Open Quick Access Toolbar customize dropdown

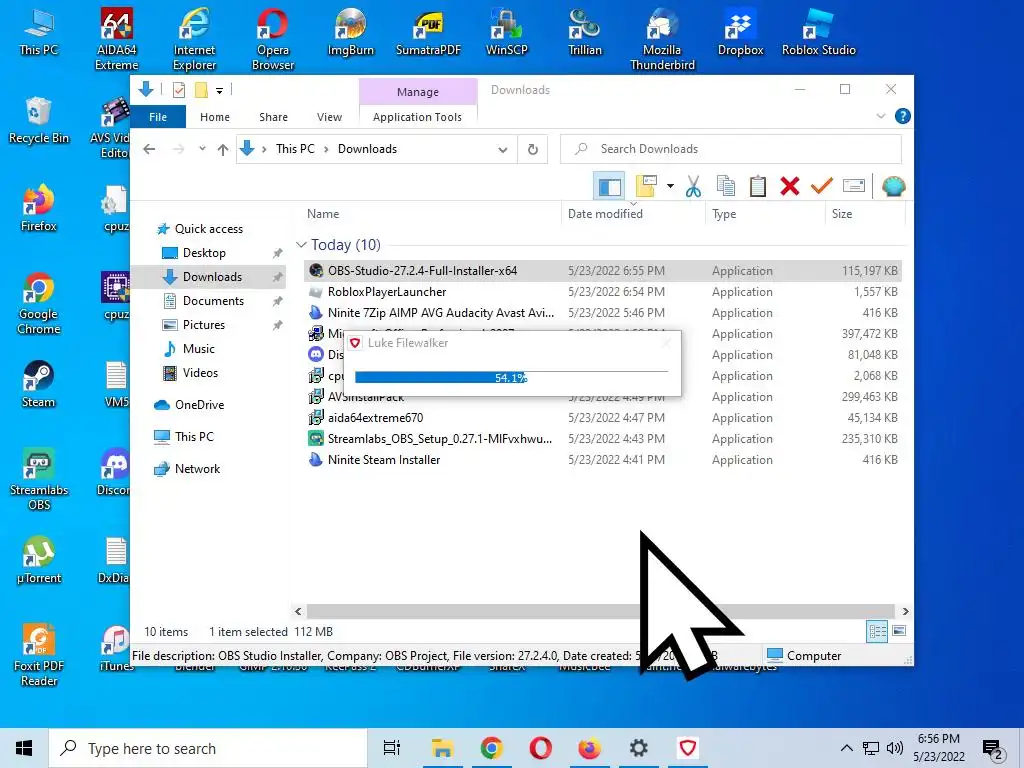[x=219, y=91]
